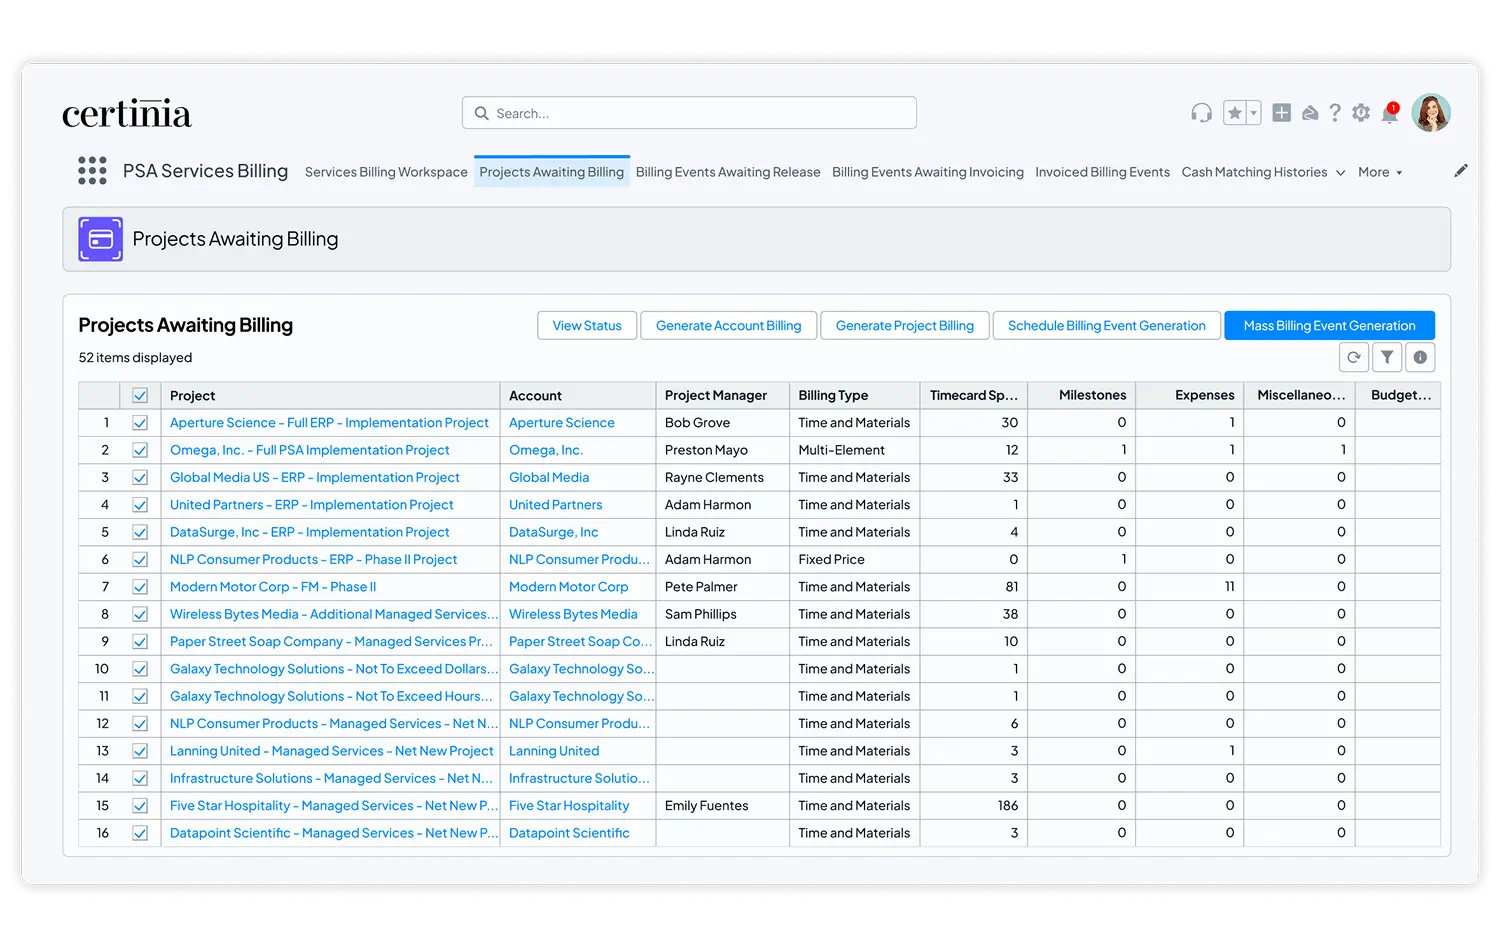
Task: Expand the More tabs dropdown
Action: (1380, 171)
